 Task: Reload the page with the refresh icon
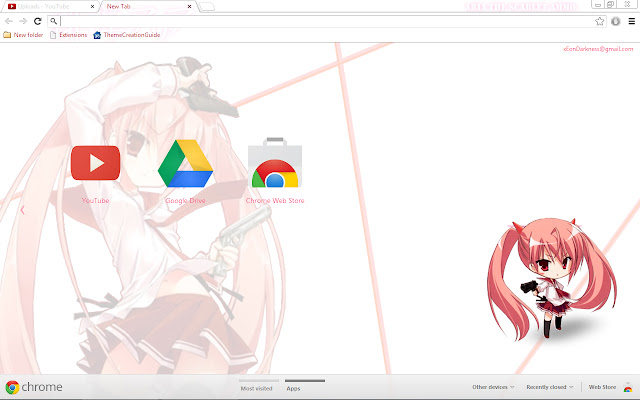point(38,21)
